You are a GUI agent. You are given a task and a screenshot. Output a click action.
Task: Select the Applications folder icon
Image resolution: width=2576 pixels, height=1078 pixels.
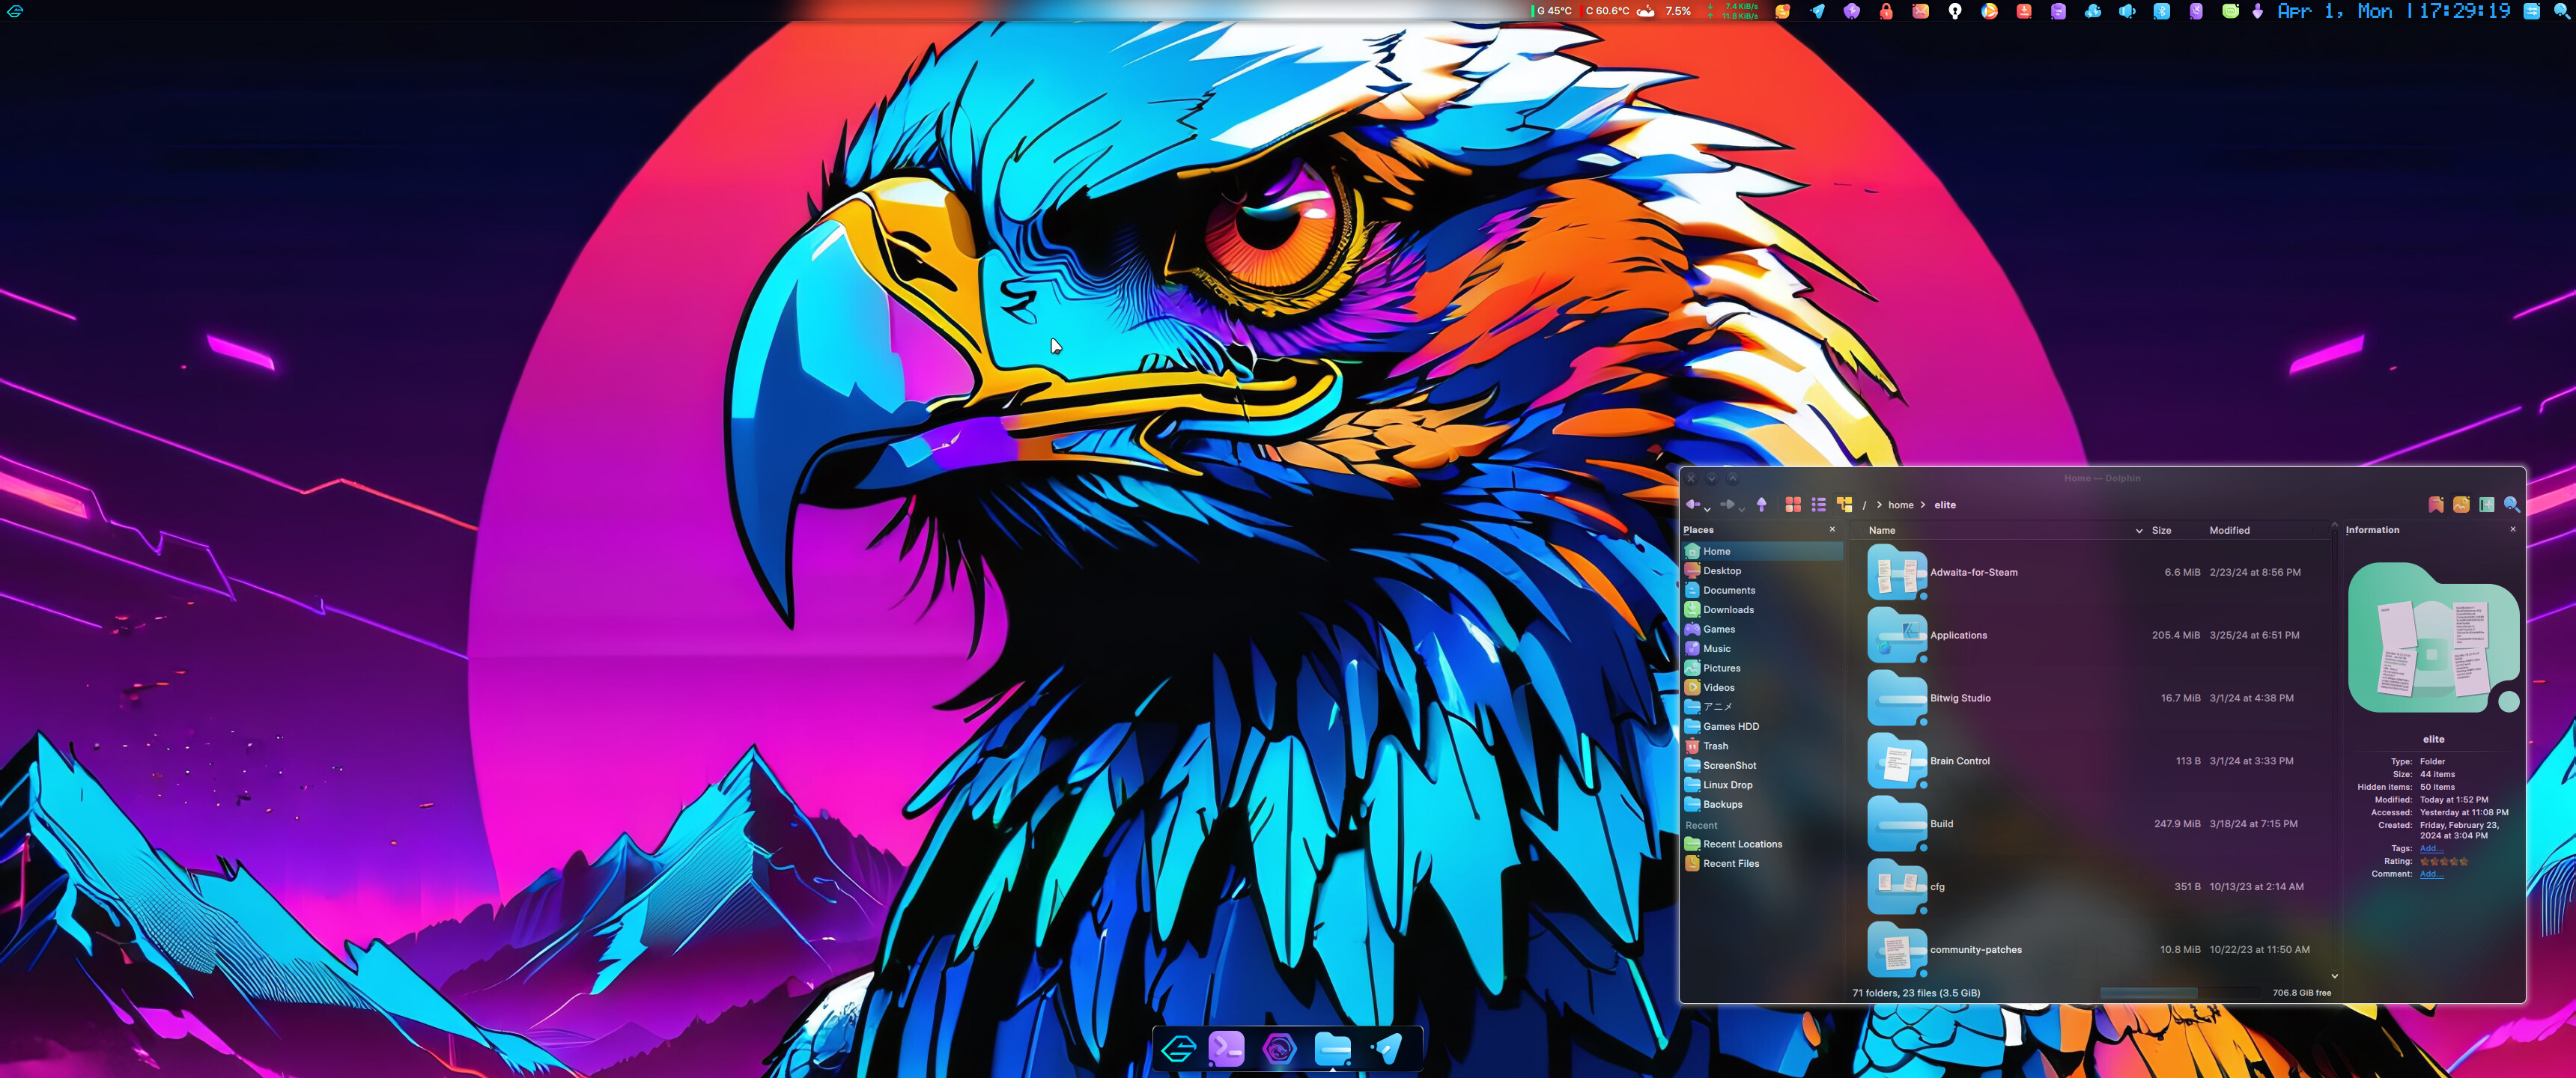[x=1897, y=636]
